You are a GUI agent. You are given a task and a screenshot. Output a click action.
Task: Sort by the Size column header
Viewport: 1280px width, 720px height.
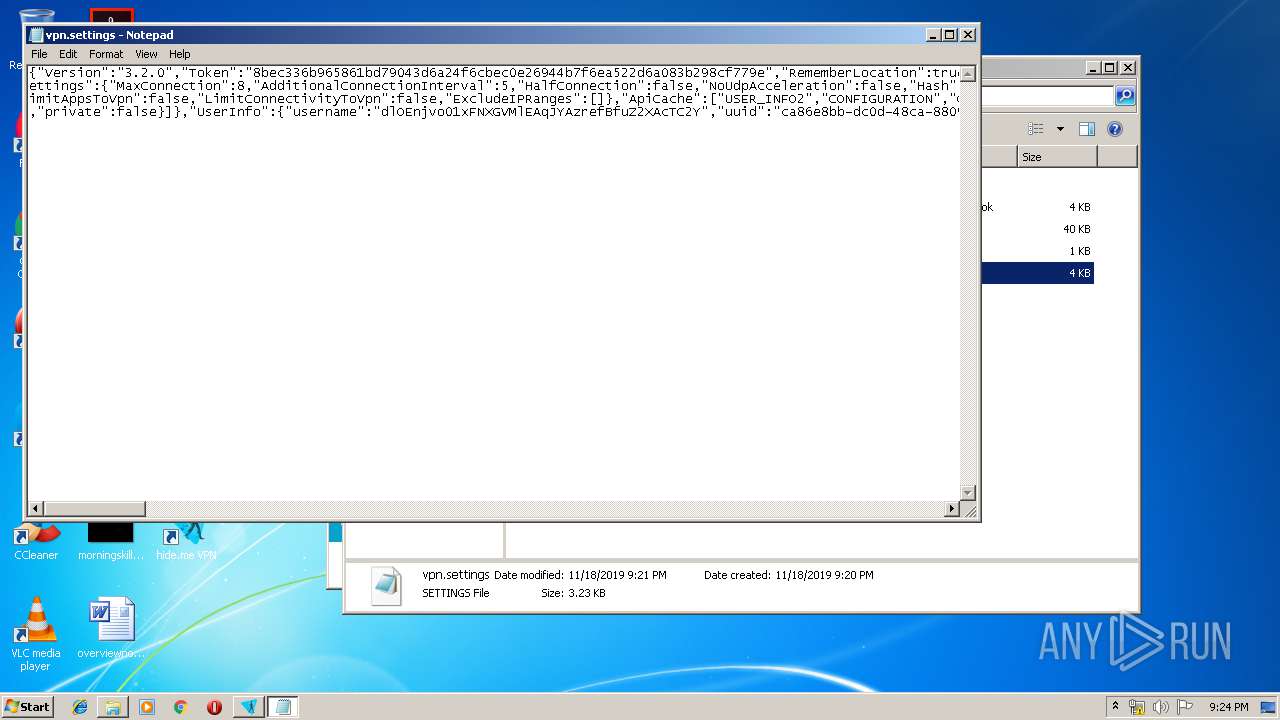click(1057, 157)
